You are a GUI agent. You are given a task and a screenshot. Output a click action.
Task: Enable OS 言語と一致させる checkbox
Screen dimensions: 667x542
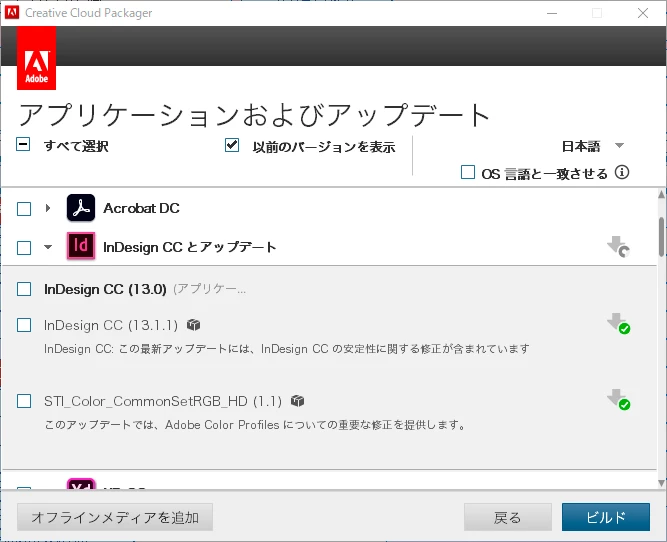(x=468, y=172)
